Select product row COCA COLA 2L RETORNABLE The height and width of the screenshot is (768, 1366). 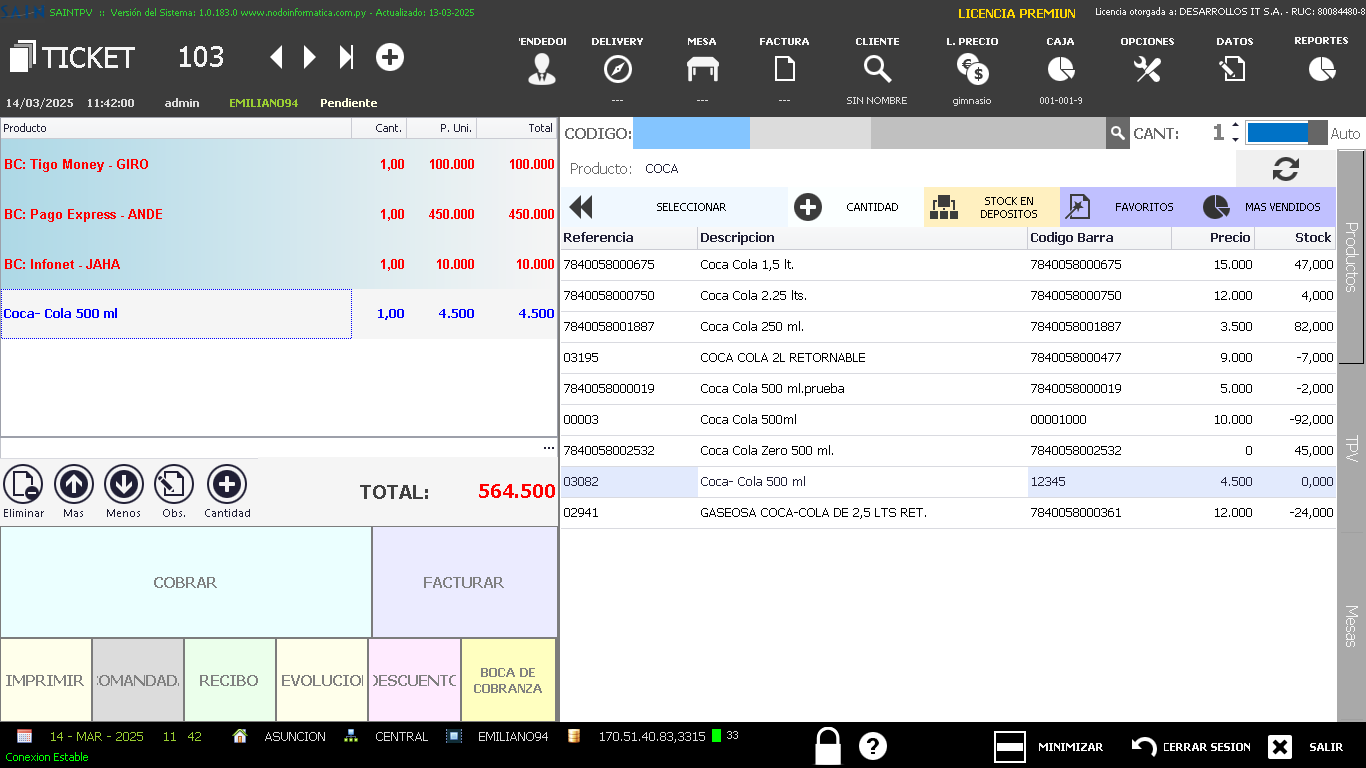[x=948, y=358]
